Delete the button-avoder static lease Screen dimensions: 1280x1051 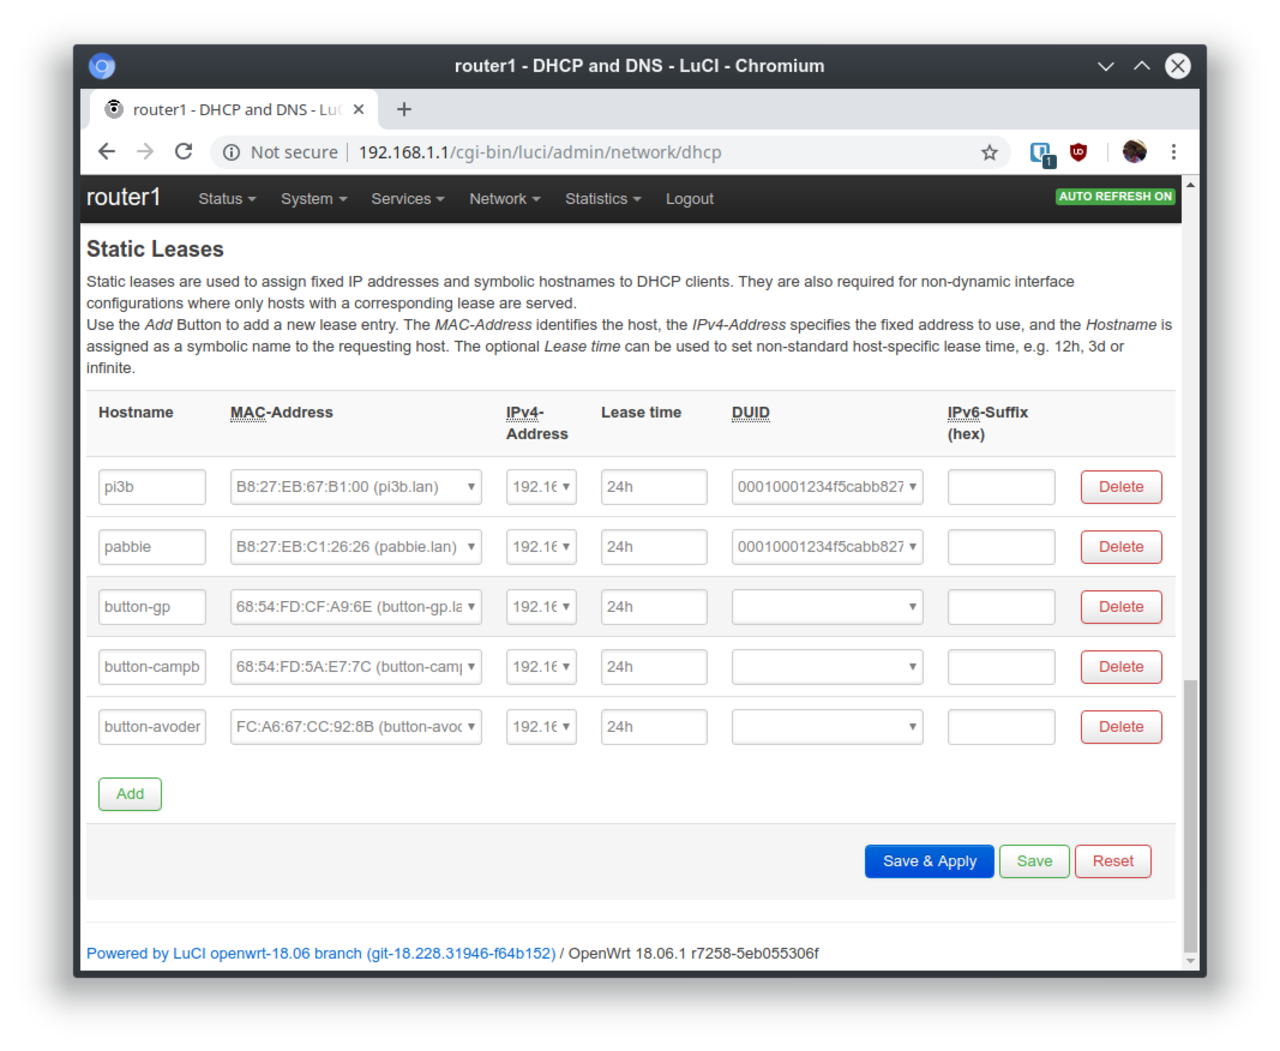coord(1121,727)
